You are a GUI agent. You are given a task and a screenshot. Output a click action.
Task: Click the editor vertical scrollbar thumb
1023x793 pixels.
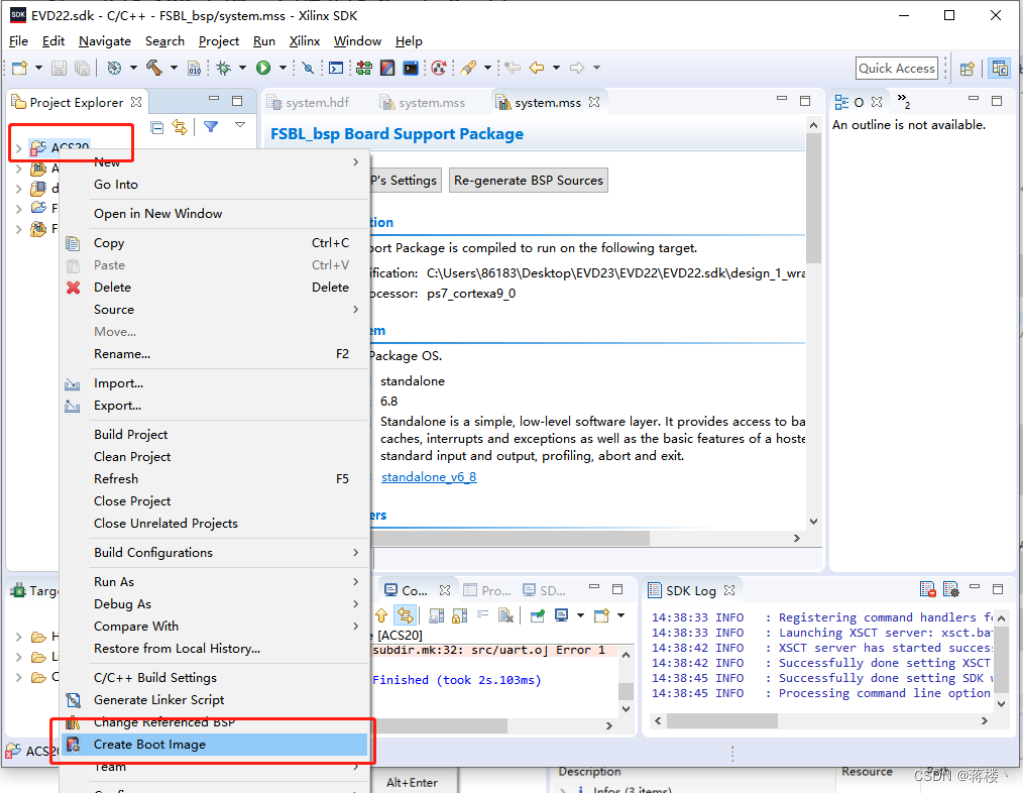coord(813,198)
